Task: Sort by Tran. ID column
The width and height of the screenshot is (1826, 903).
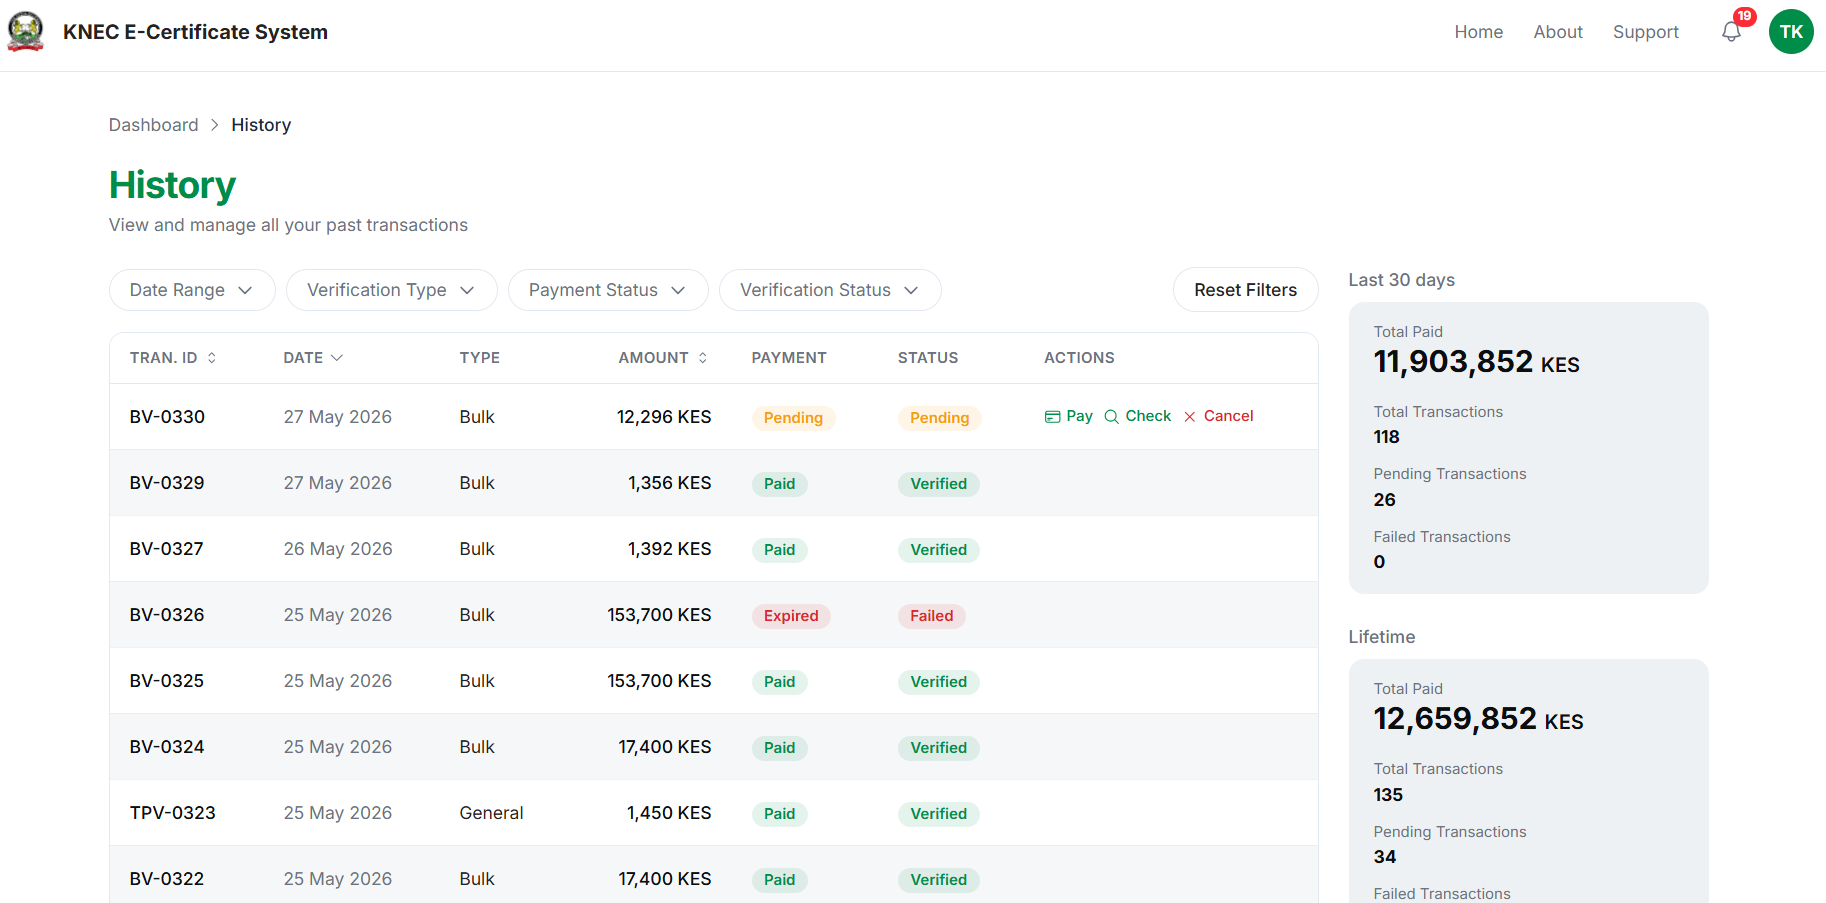Action: pos(173,358)
